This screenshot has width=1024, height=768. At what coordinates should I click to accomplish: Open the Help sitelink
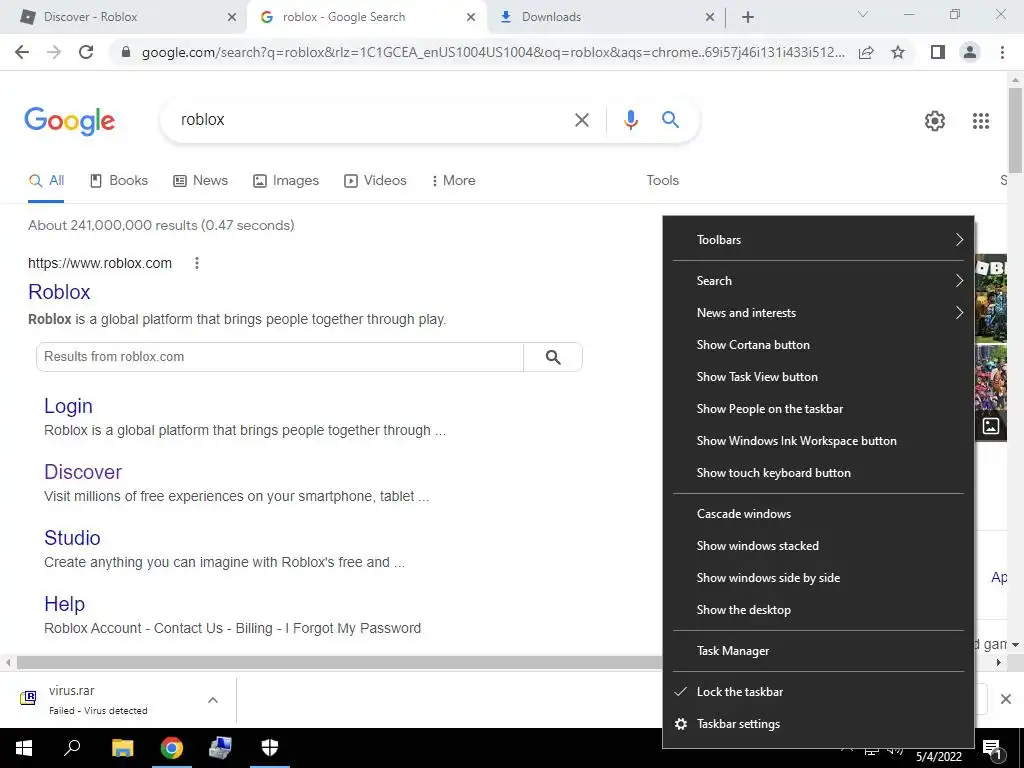(65, 603)
